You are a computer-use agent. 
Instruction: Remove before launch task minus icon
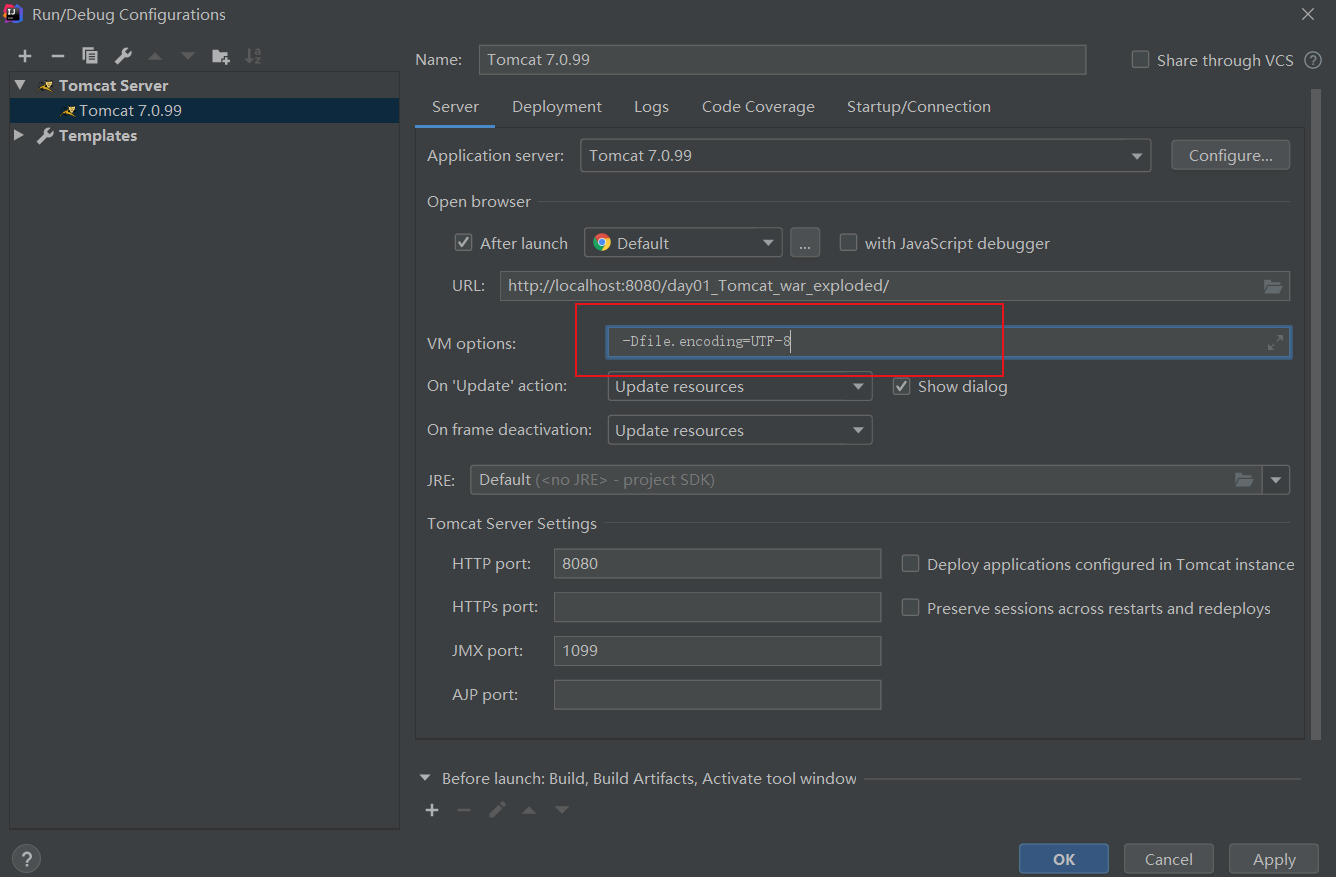pyautogui.click(x=464, y=810)
